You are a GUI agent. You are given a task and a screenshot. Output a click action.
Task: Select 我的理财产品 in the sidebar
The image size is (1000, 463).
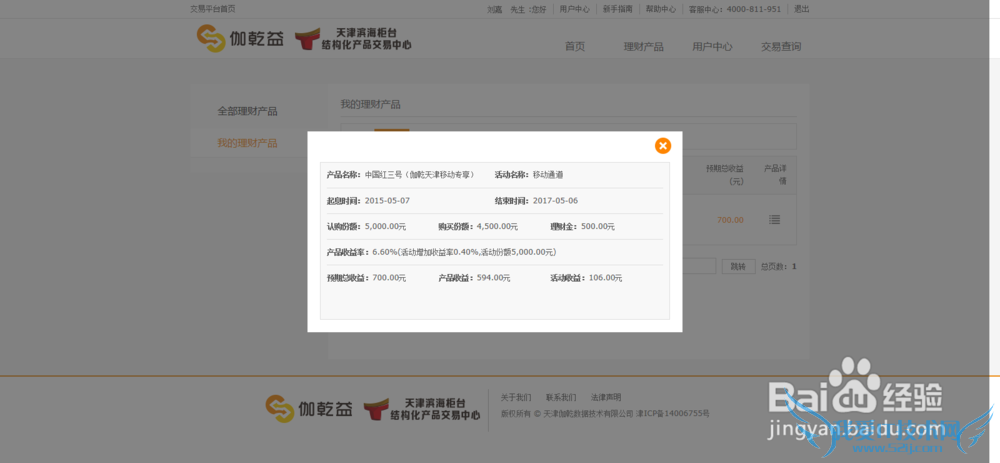tap(247, 143)
